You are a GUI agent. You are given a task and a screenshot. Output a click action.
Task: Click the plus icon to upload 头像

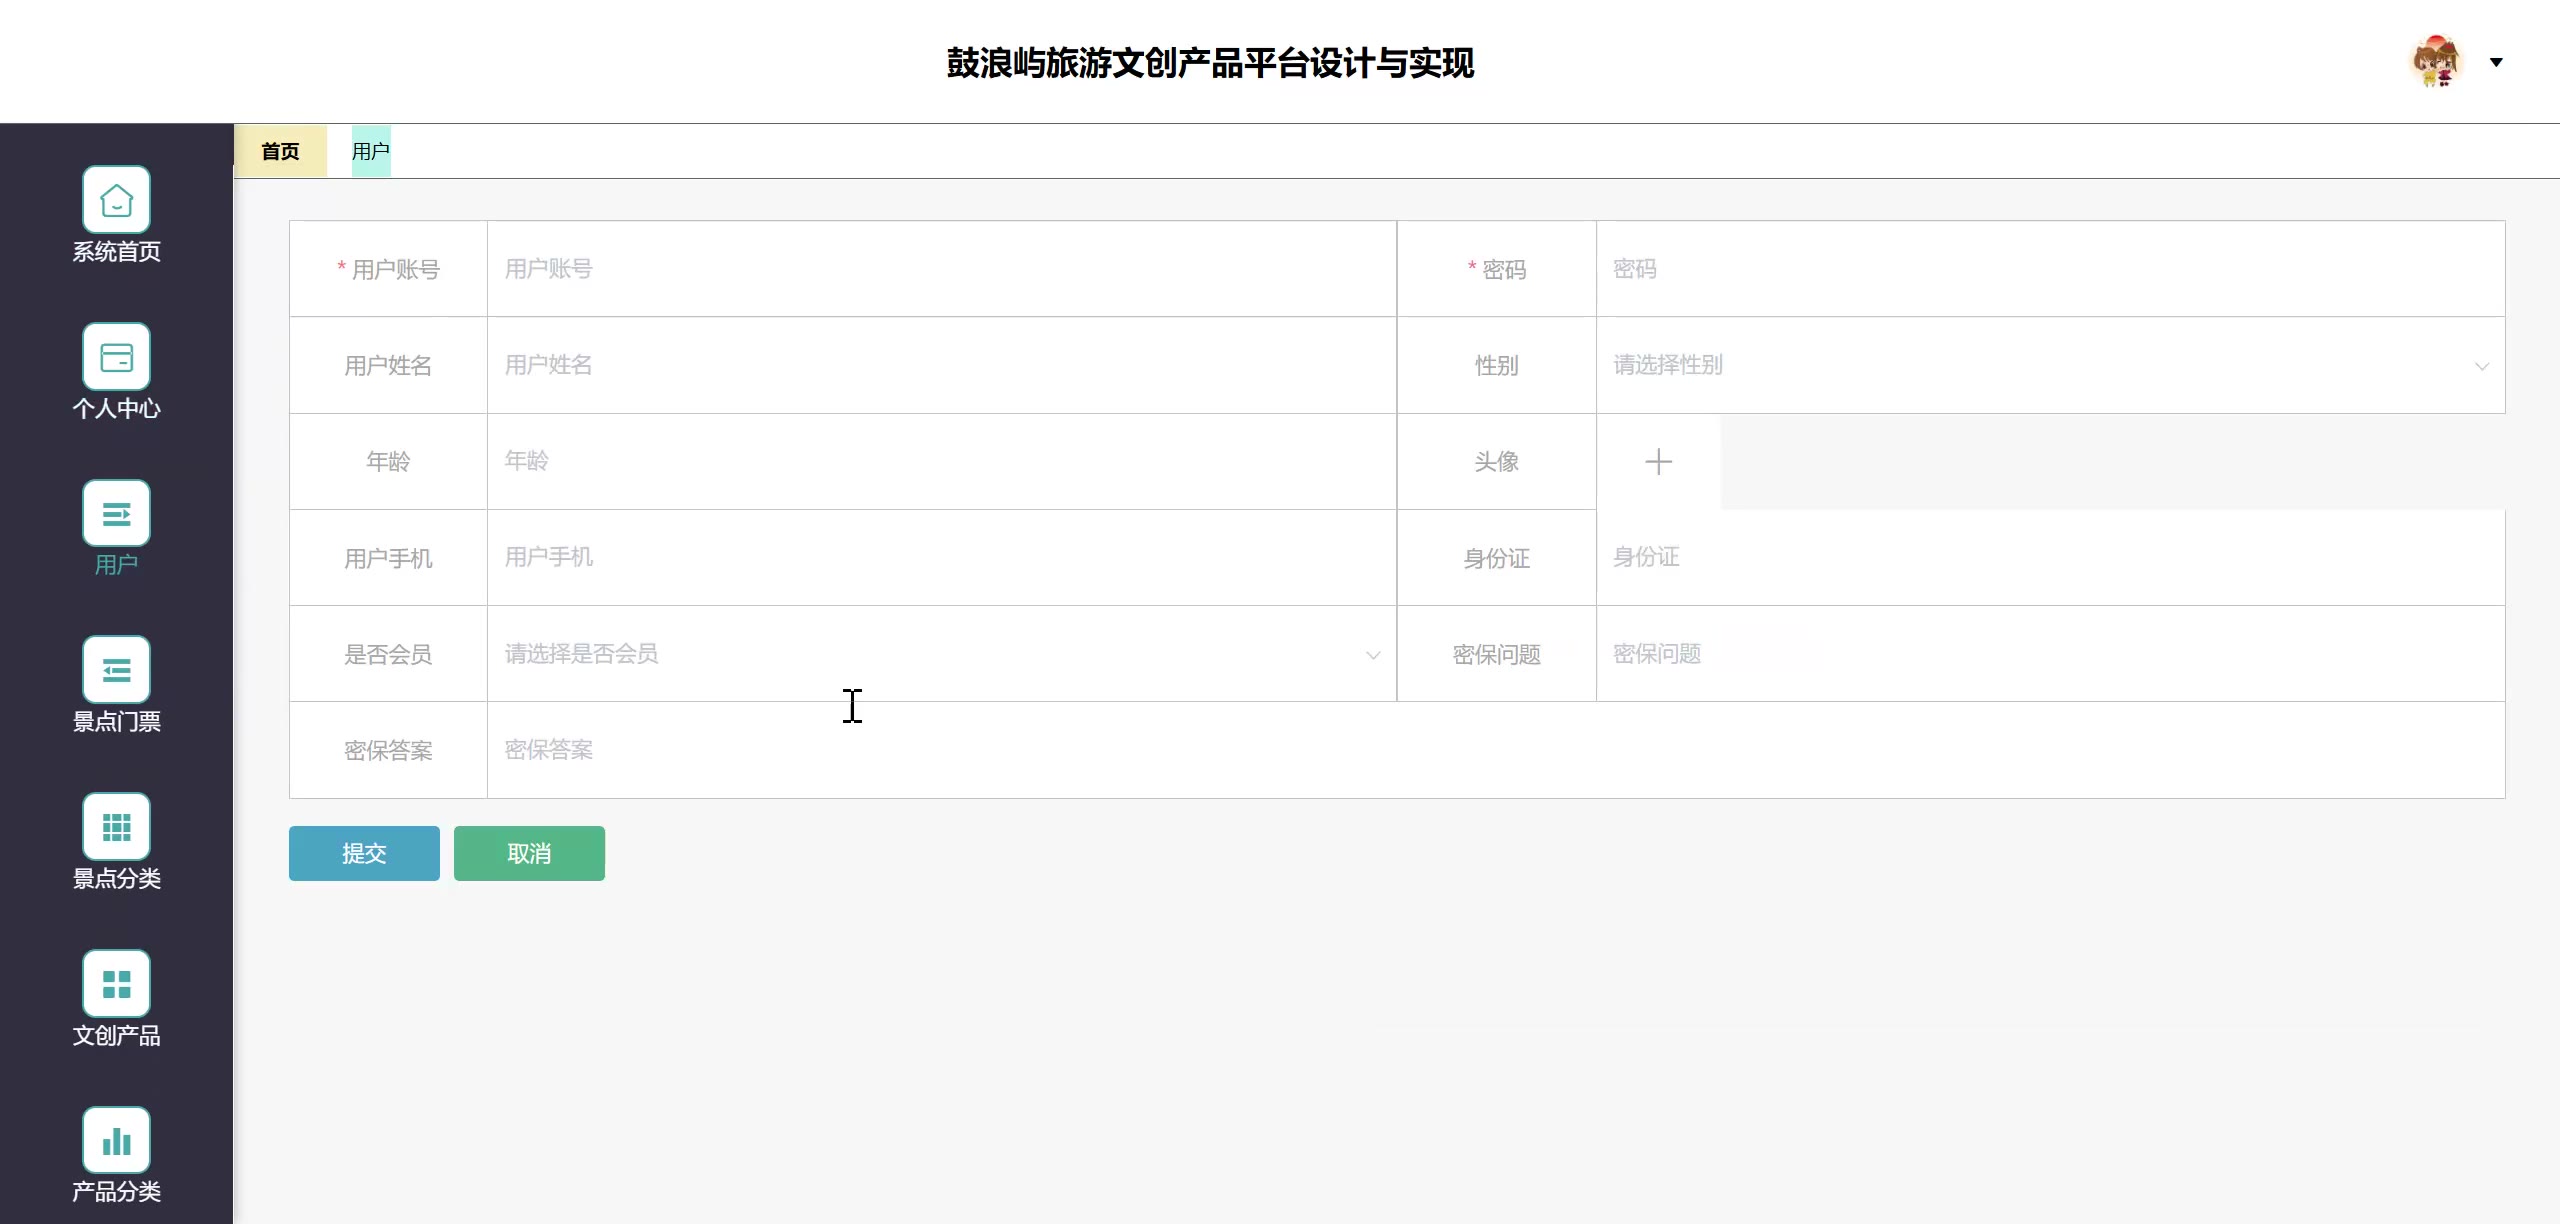pyautogui.click(x=1658, y=462)
